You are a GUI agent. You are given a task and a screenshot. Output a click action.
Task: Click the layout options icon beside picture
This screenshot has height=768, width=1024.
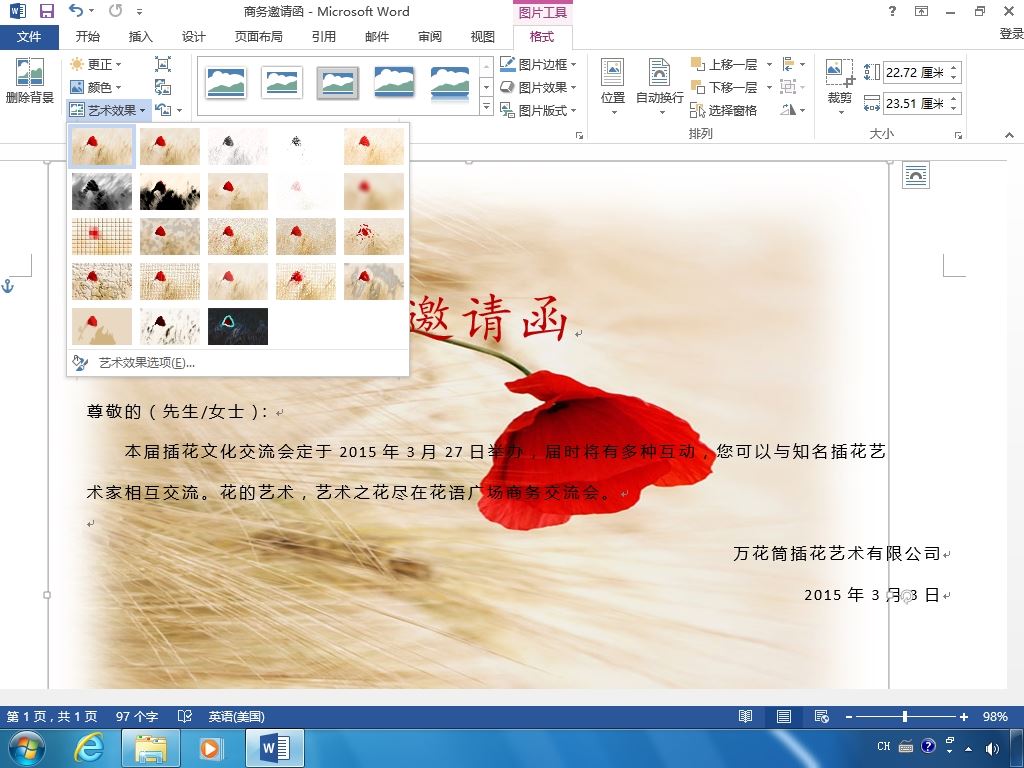[916, 175]
